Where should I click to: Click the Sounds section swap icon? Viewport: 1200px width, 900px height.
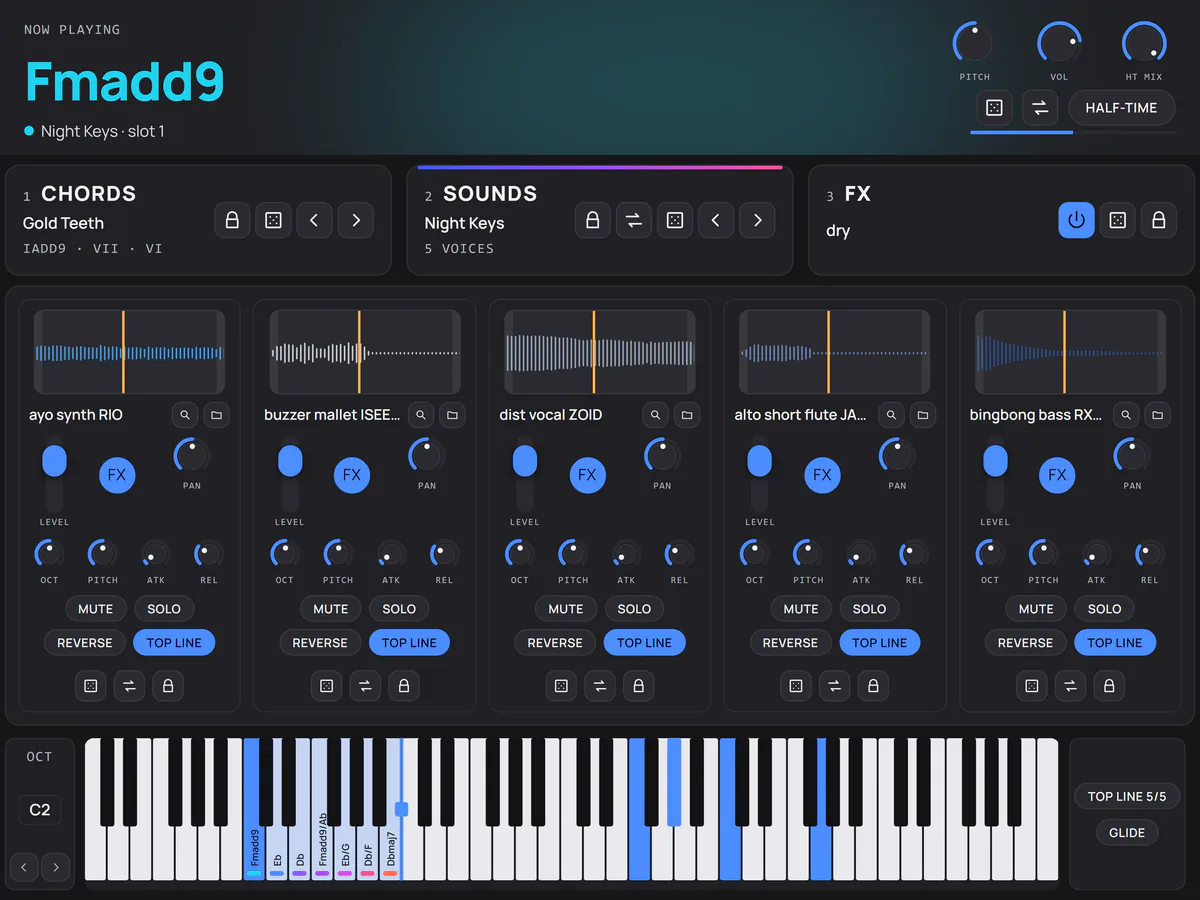coord(633,220)
